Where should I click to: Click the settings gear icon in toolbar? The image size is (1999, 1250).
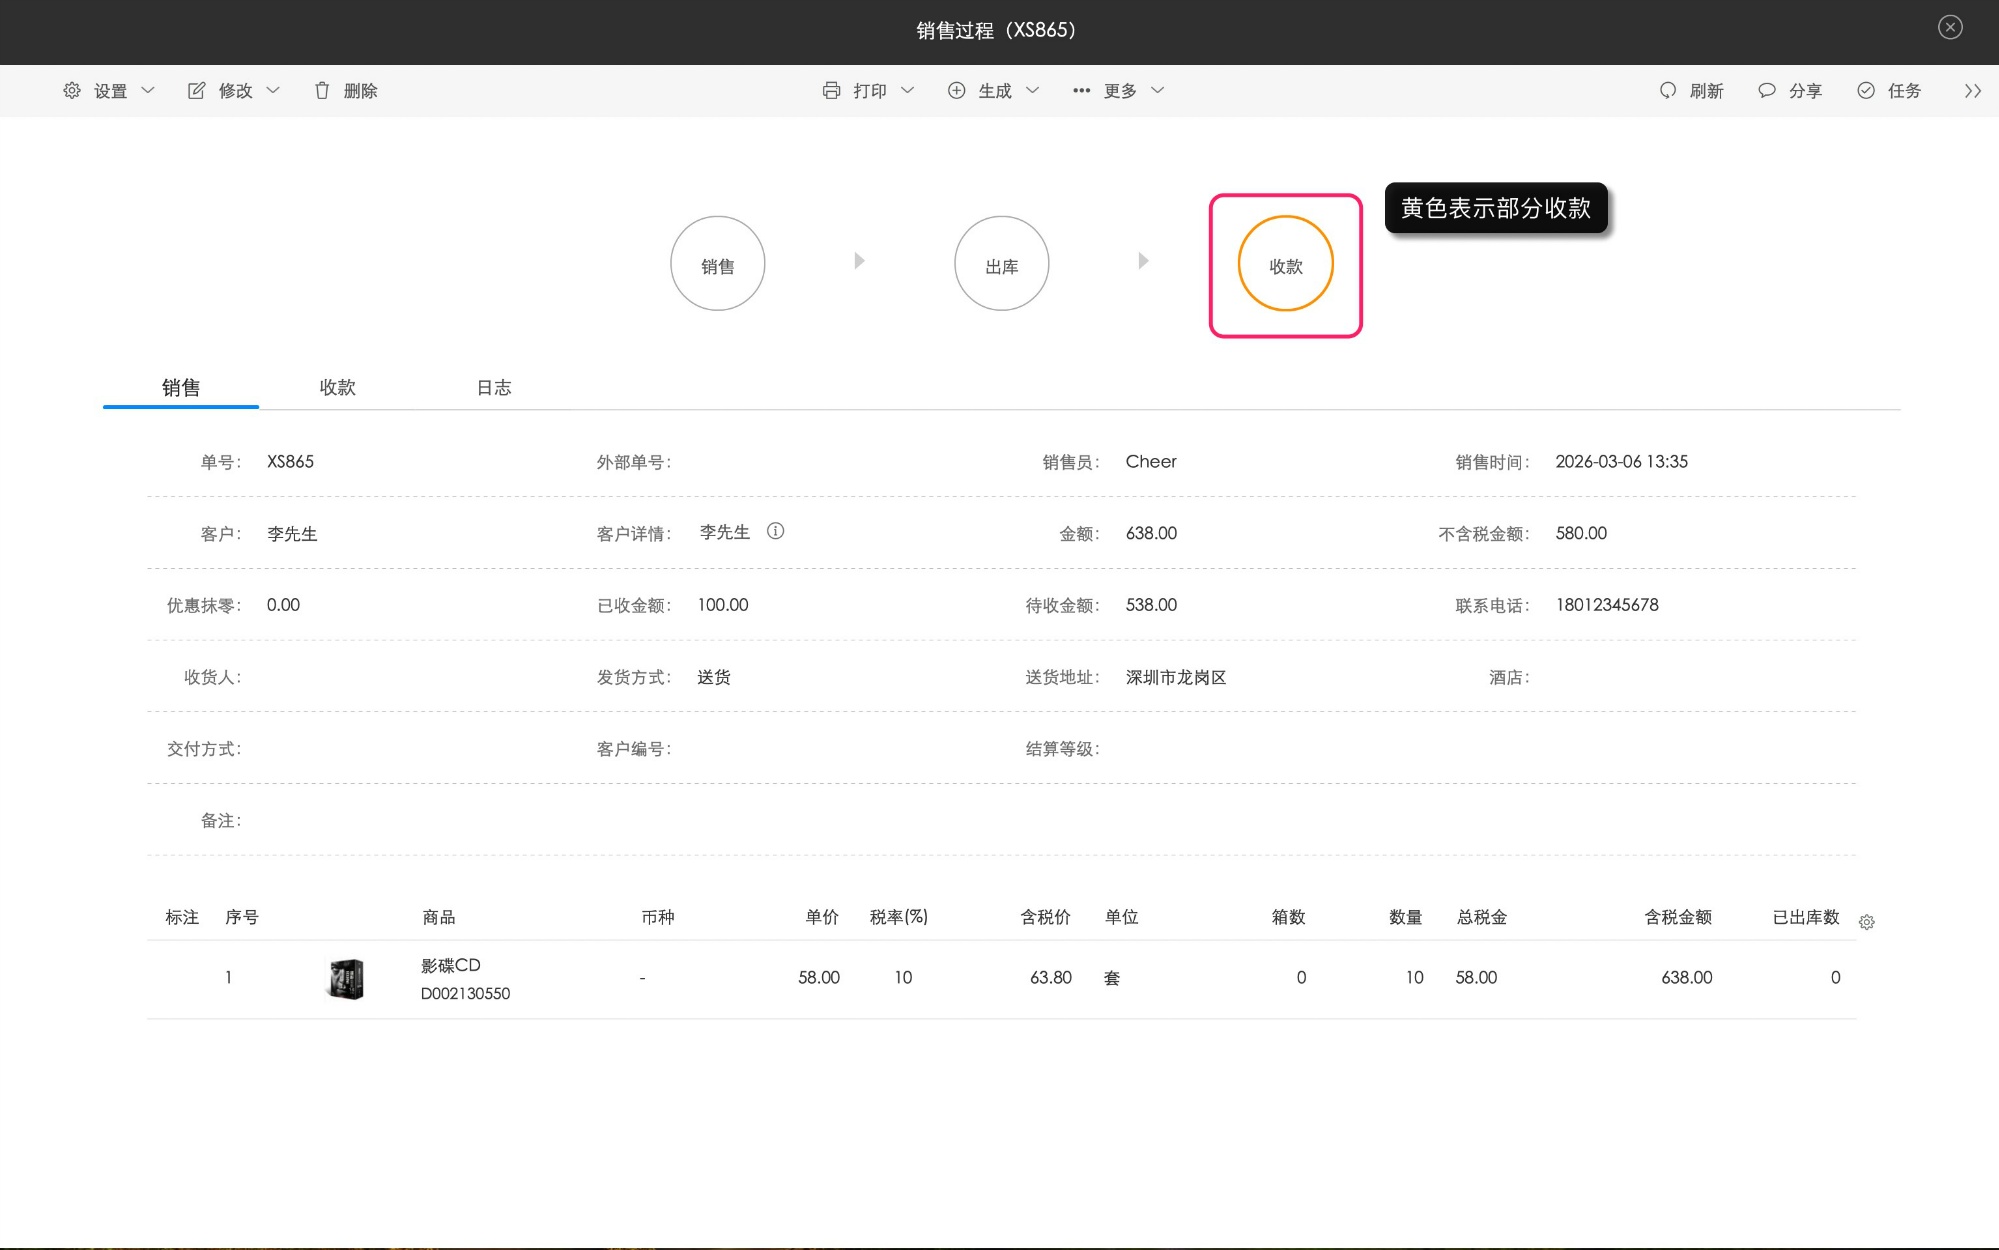click(x=72, y=90)
